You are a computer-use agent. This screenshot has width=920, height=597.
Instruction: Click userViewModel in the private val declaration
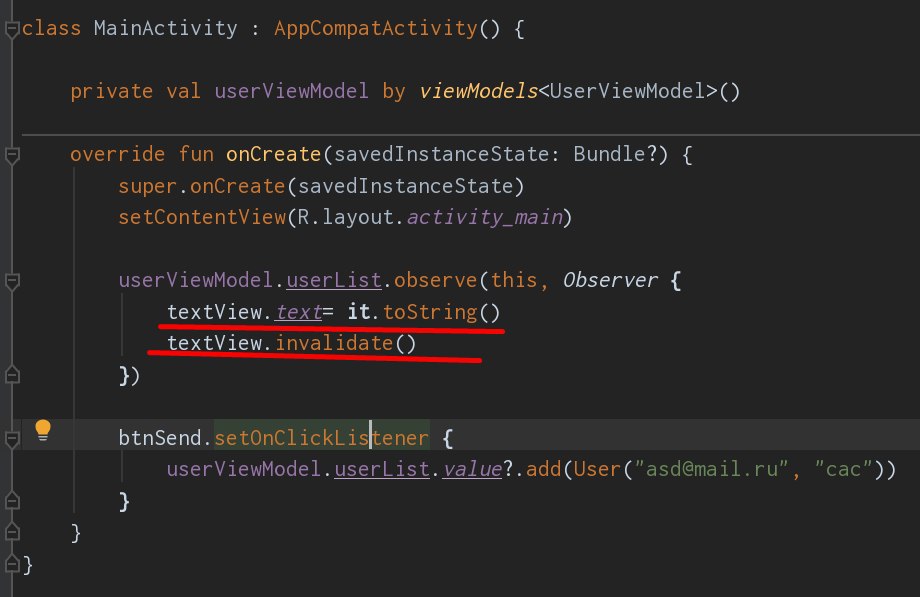[x=291, y=91]
